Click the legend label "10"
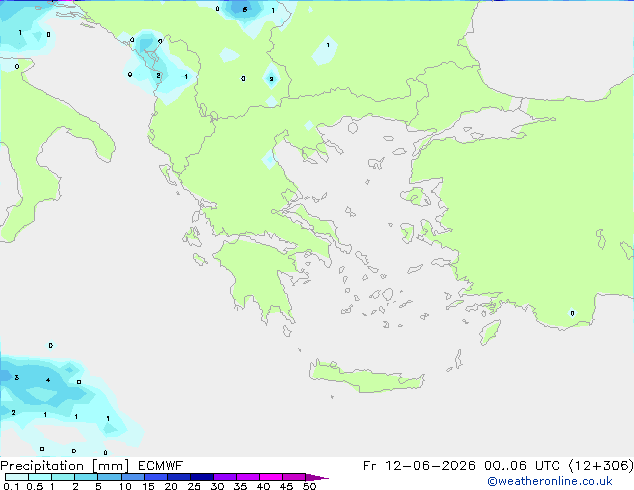Screen dimensions: 634x490 pos(125,486)
